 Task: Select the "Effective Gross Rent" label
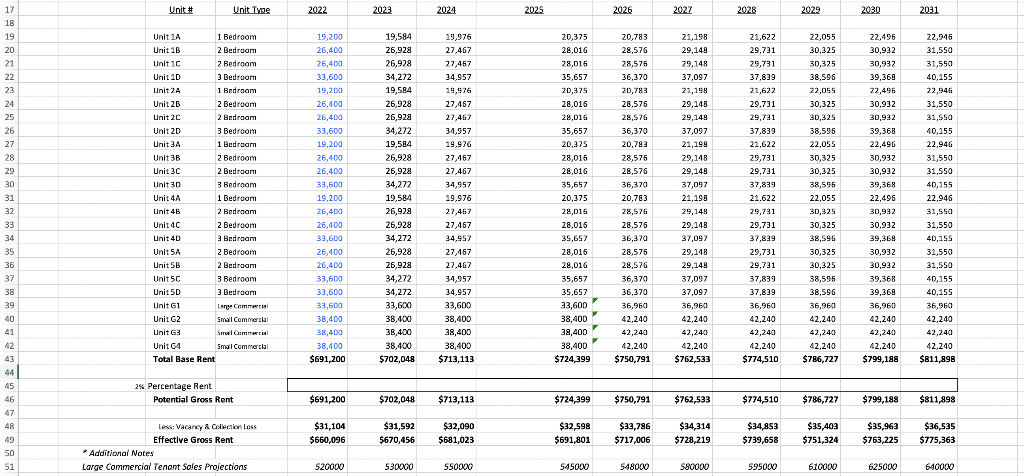[x=193, y=440]
